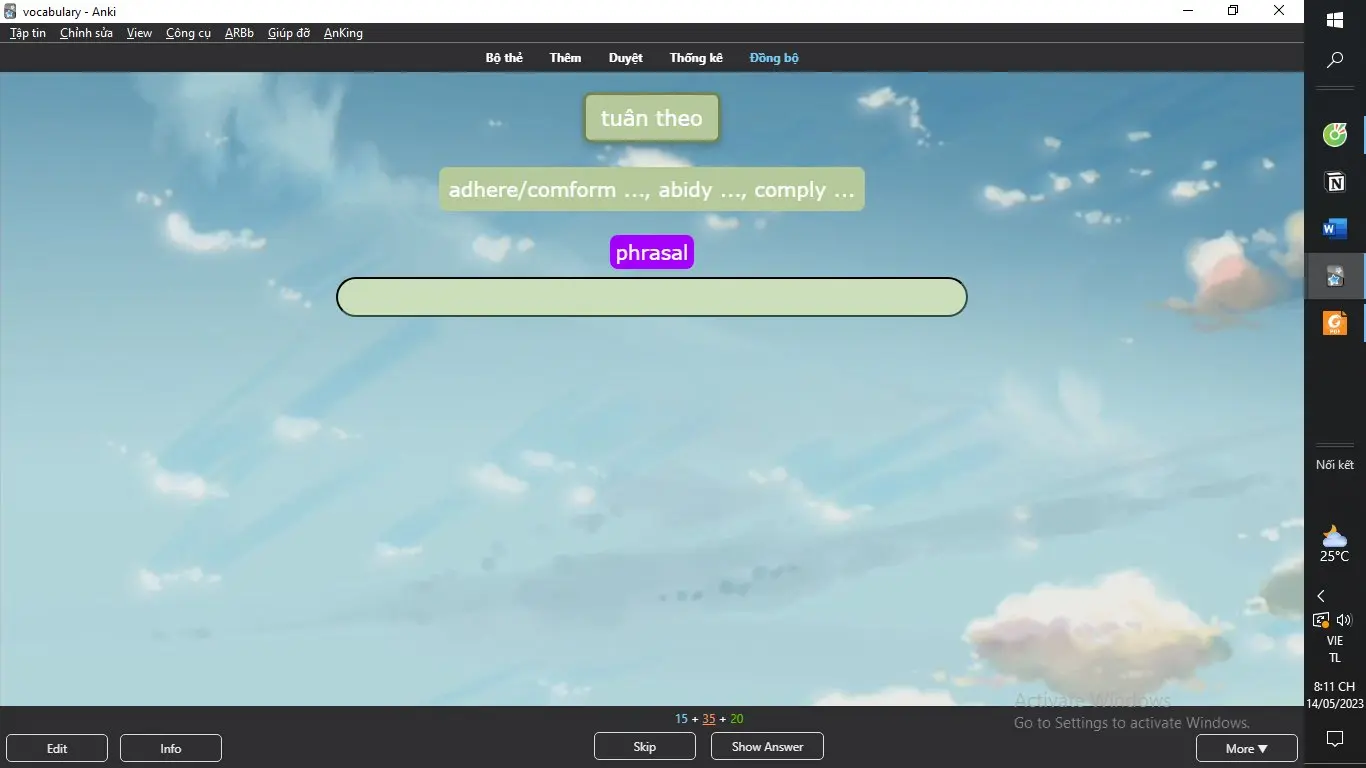Switch to the Duyệt tab
Image resolution: width=1366 pixels, height=768 pixels.
pyautogui.click(x=625, y=57)
